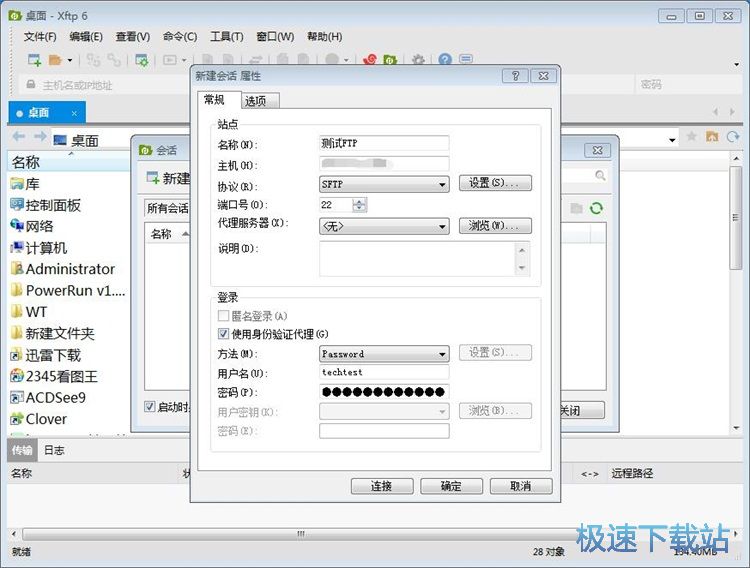Click the Forward navigation arrow icon

(x=40, y=137)
